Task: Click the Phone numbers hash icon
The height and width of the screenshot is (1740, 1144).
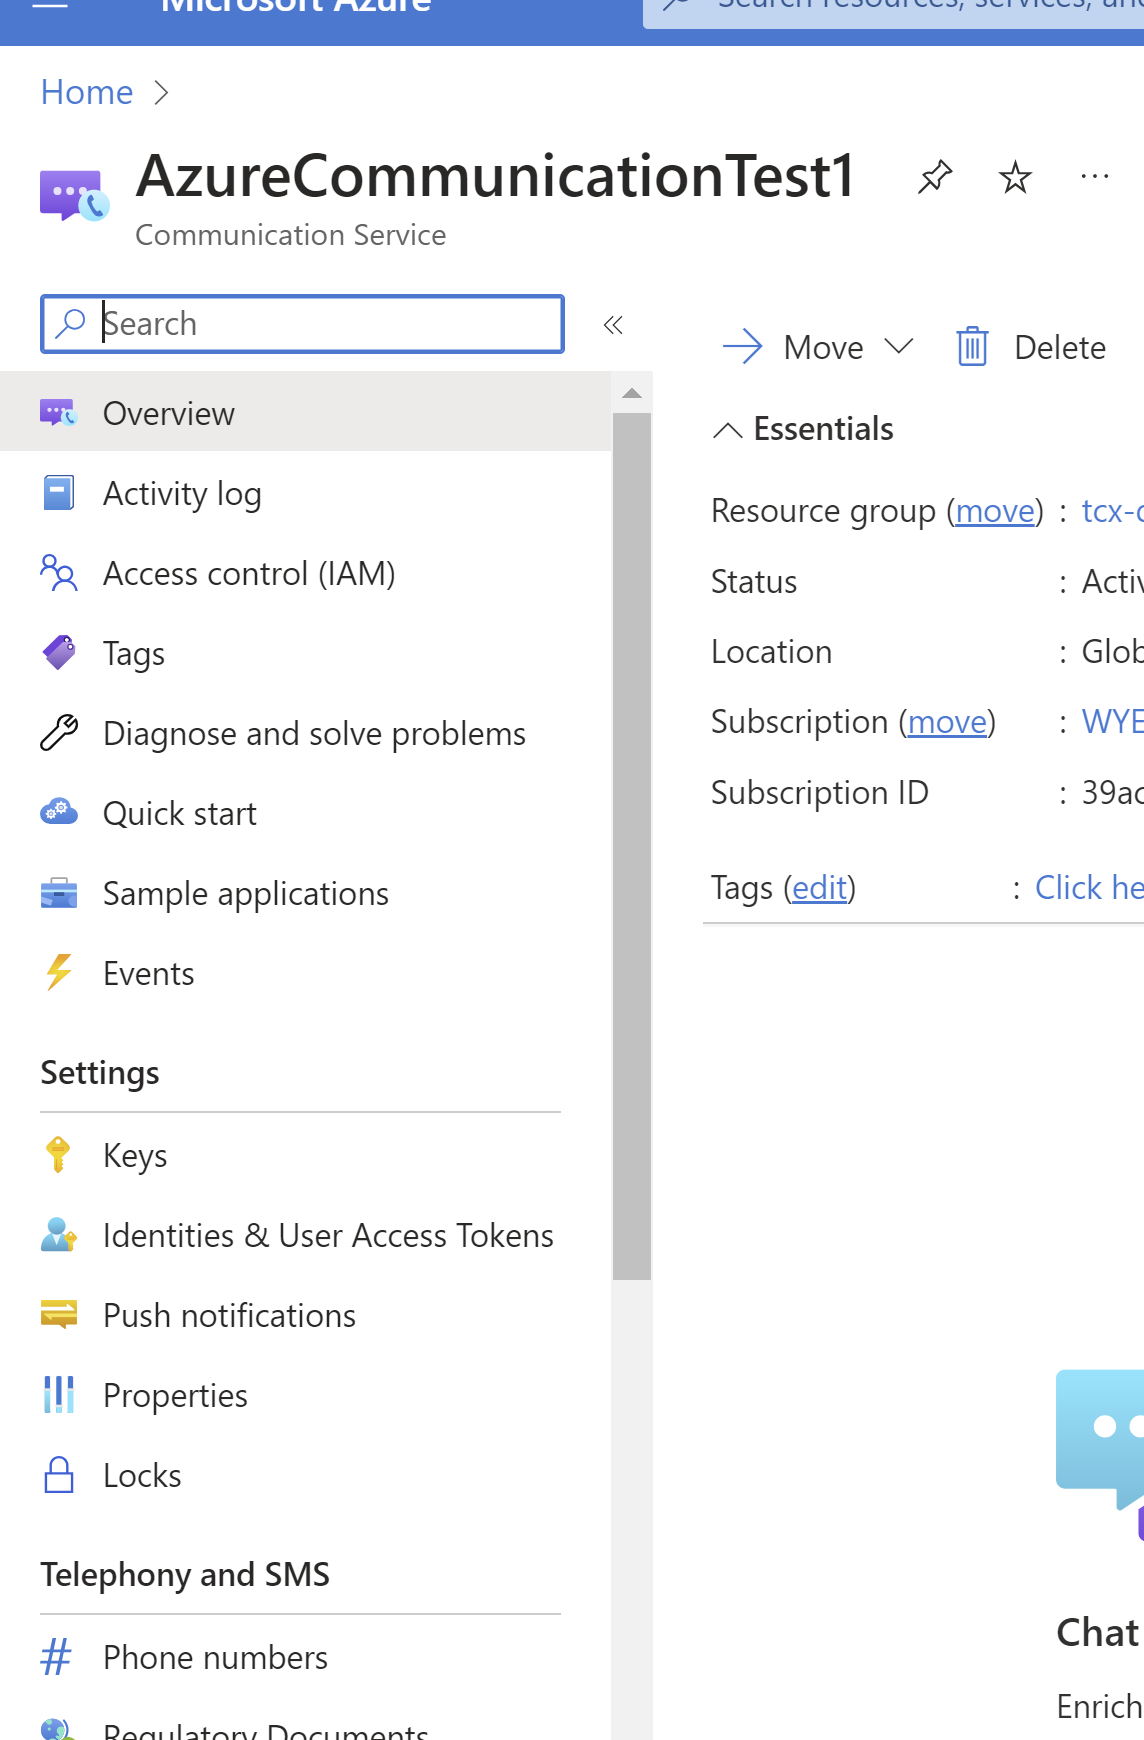Action: tap(56, 1656)
